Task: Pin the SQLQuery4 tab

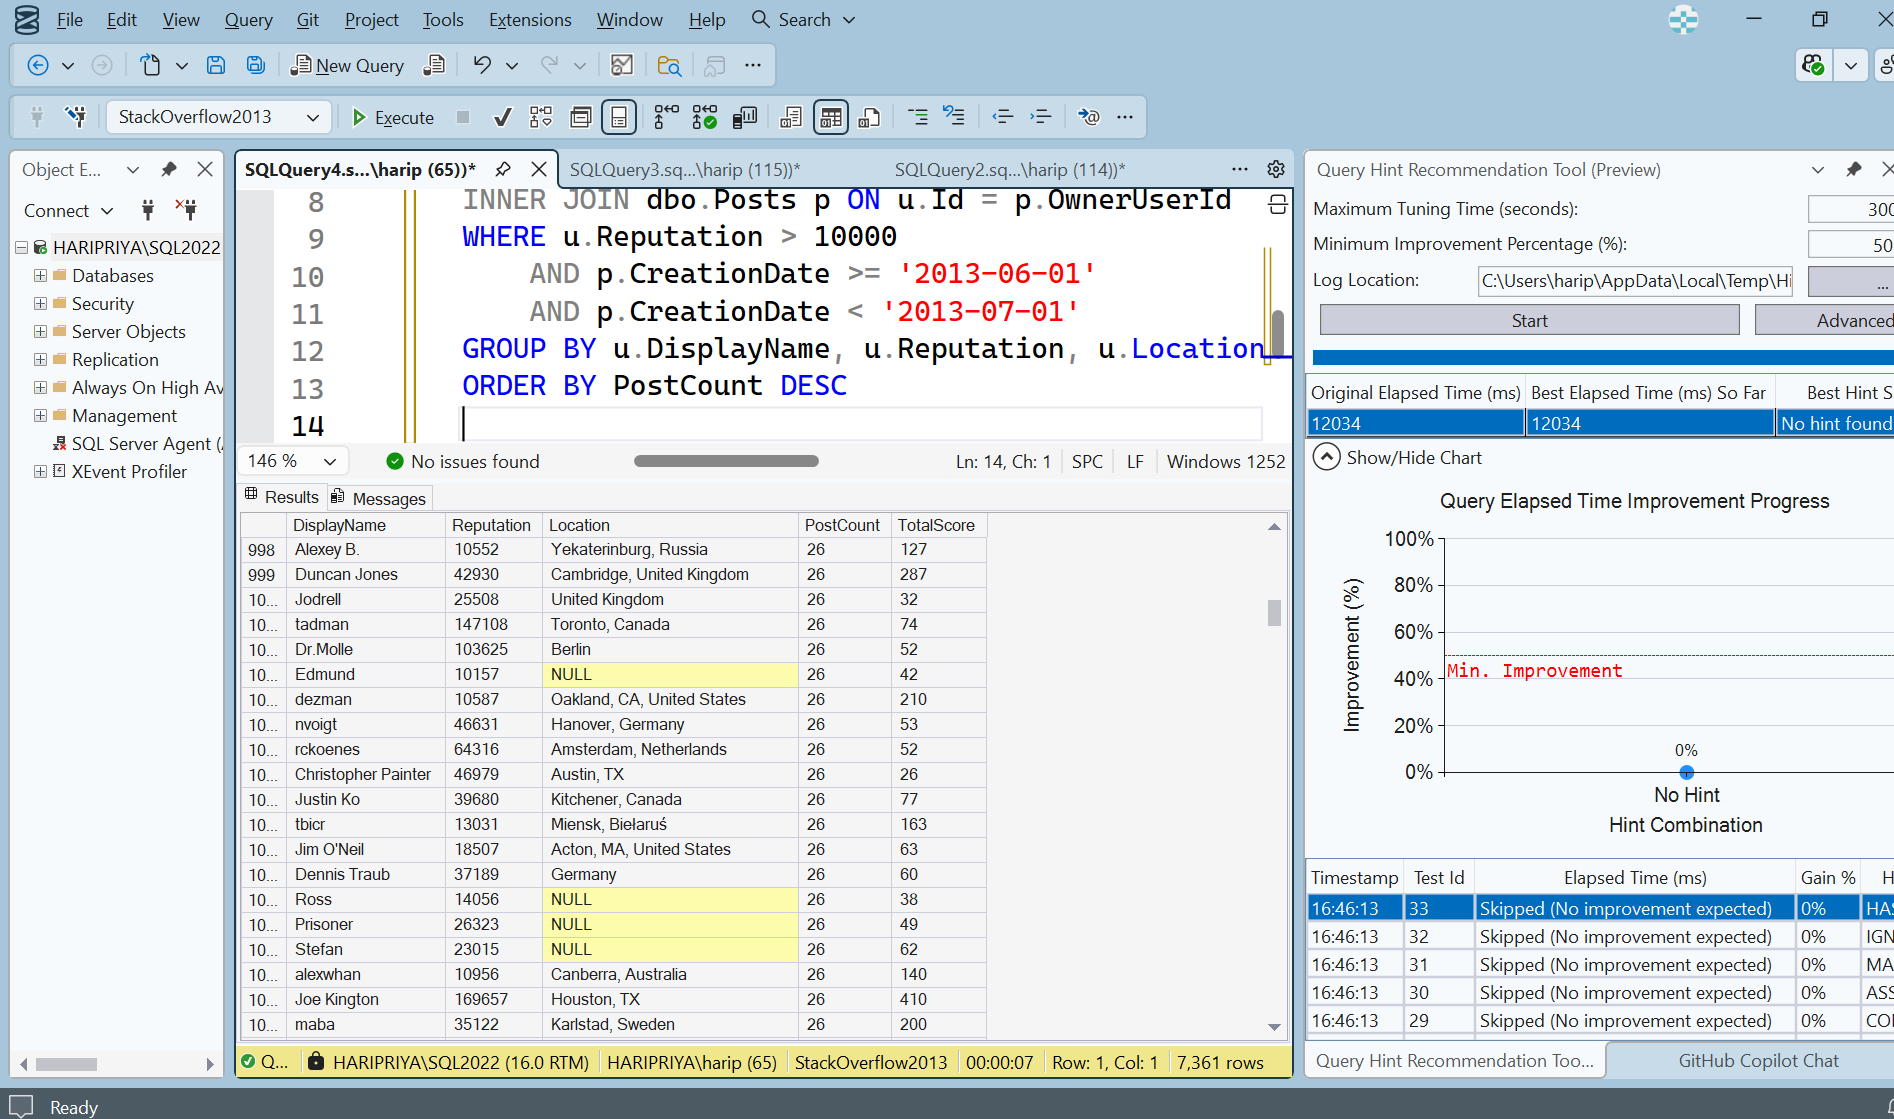Action: [x=503, y=169]
